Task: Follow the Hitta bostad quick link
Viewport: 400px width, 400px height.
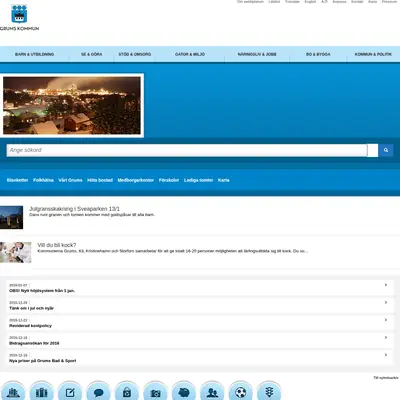Action: coord(100,180)
